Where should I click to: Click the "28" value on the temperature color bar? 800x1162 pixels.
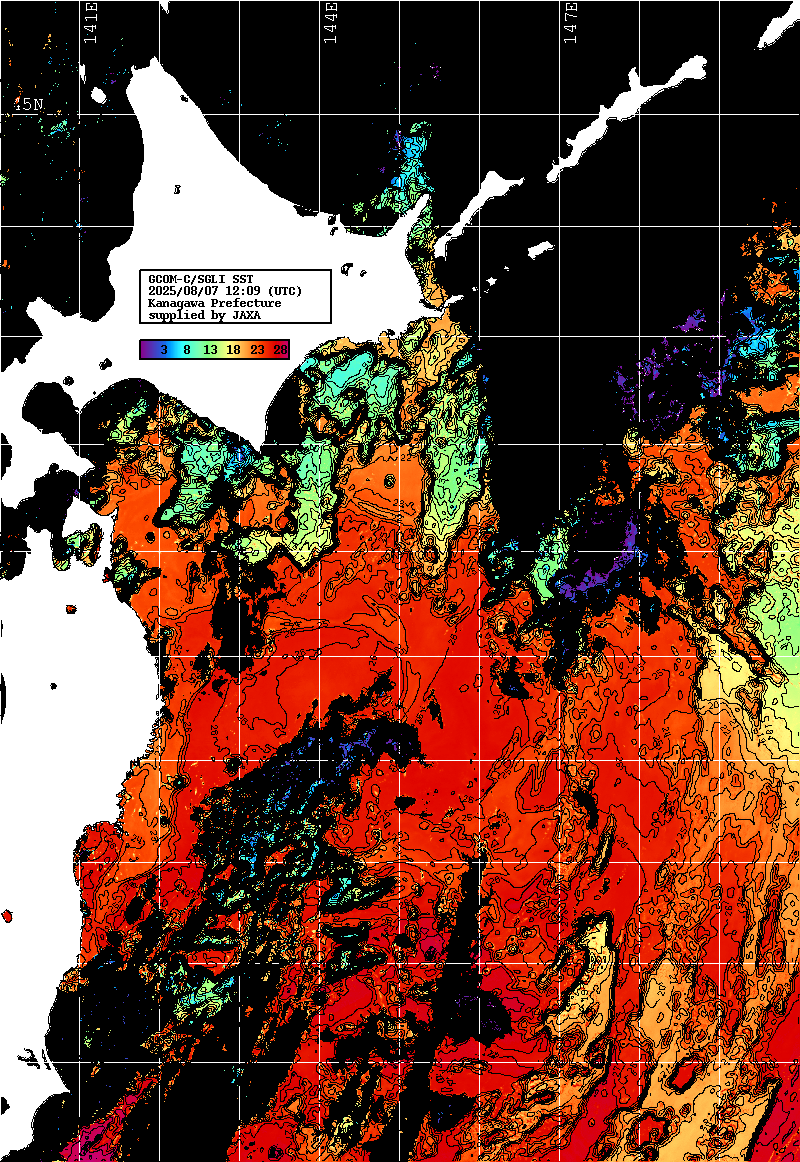[280, 350]
